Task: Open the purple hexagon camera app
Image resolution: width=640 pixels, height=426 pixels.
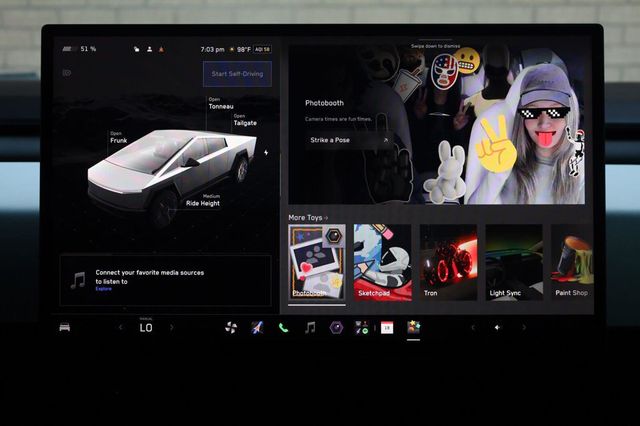Action: pos(336,327)
